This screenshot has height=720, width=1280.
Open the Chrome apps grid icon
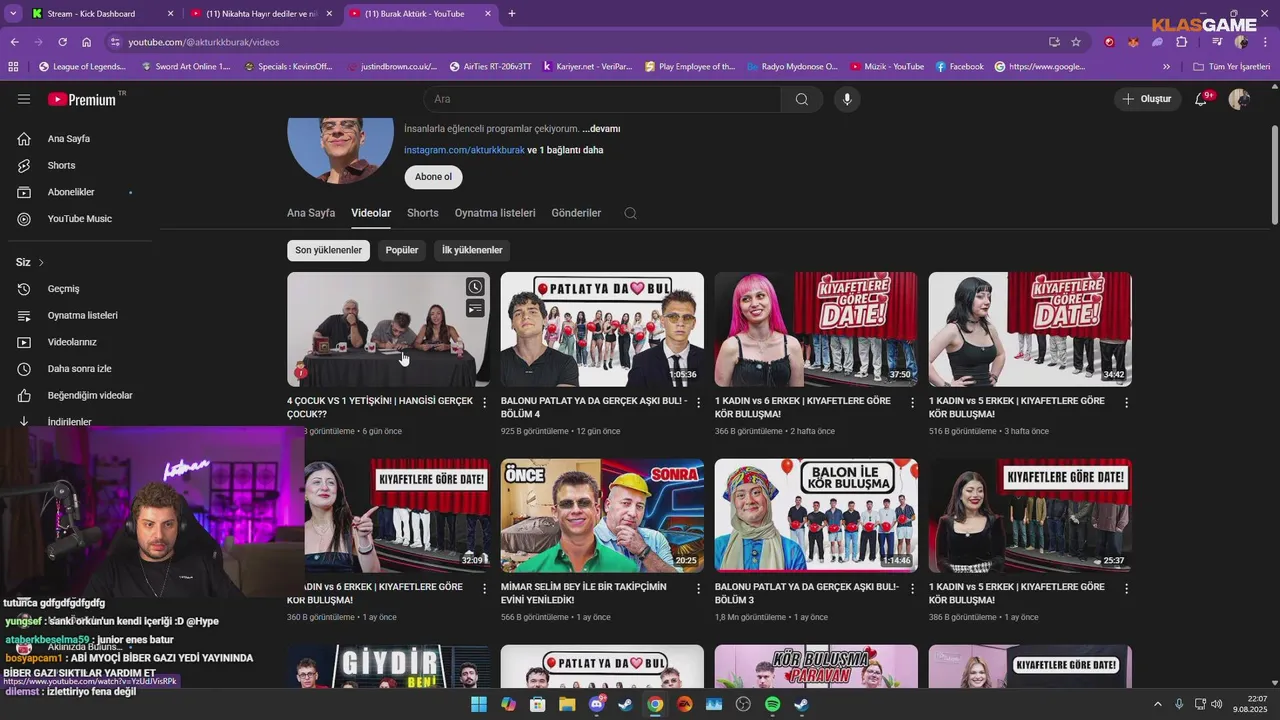tap(13, 66)
